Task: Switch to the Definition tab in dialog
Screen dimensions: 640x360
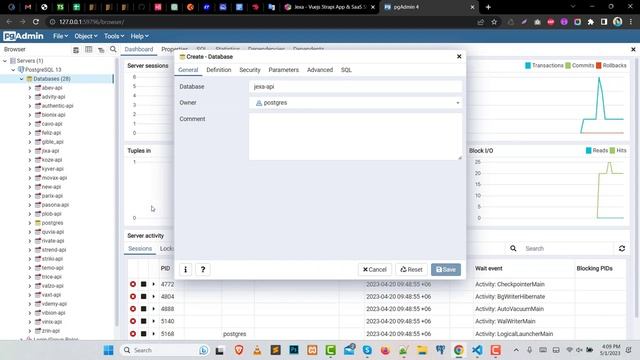Action: (x=219, y=70)
